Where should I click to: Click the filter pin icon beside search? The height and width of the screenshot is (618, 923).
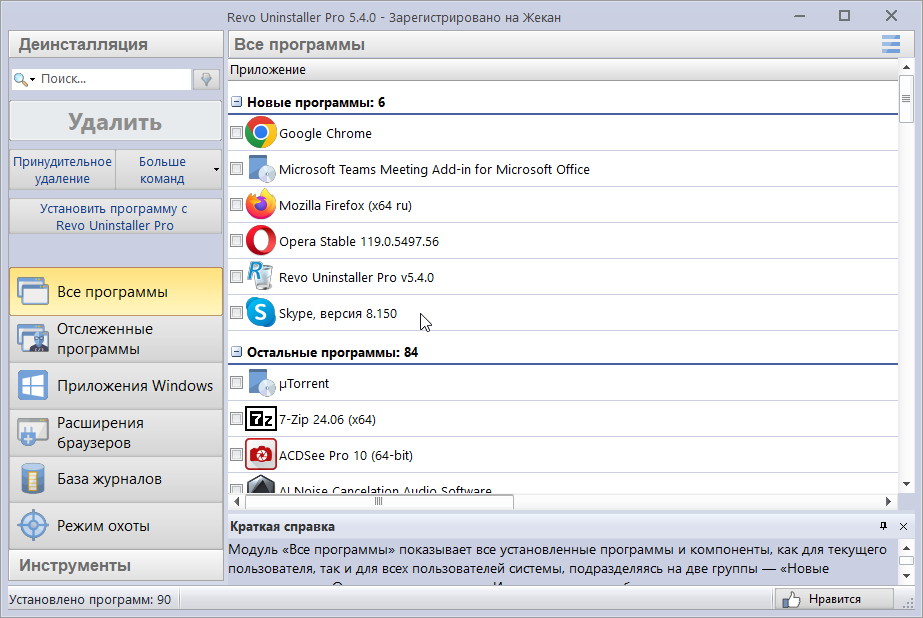[x=206, y=79]
